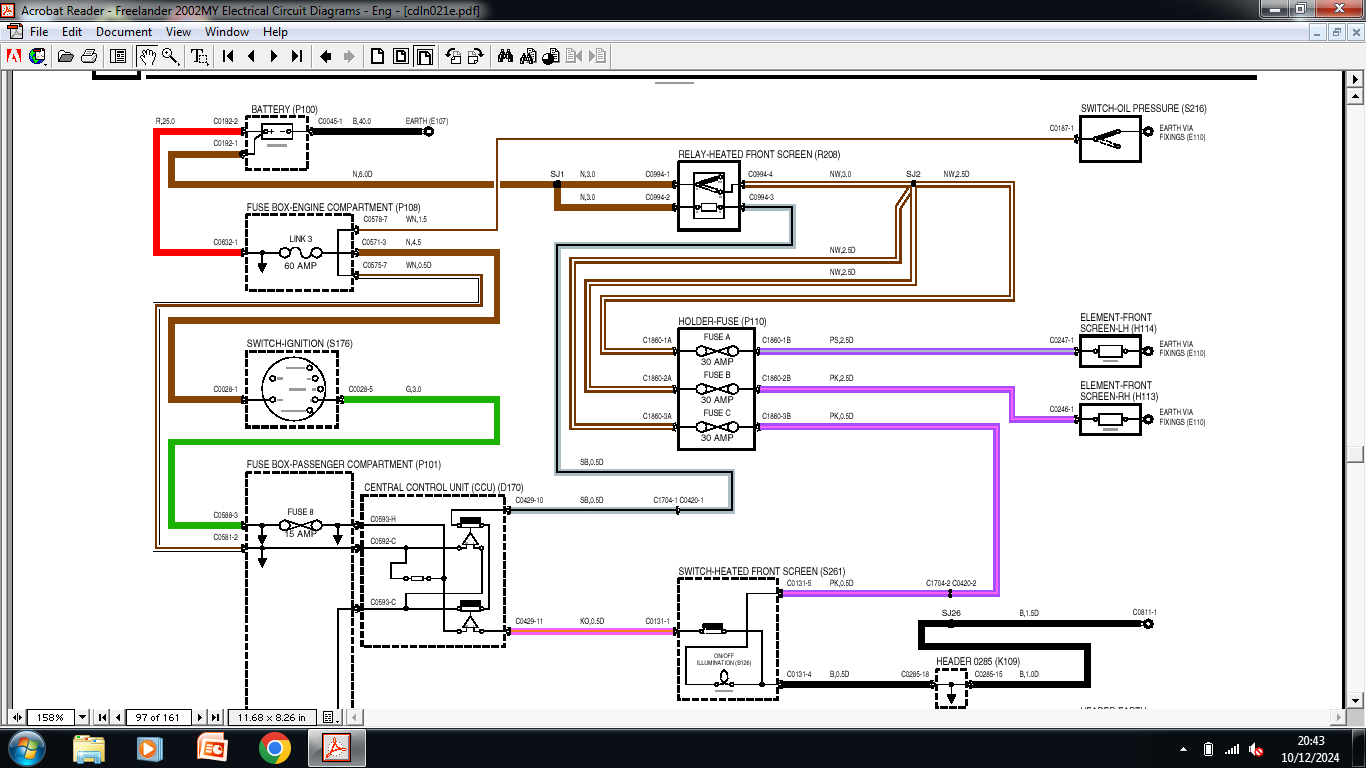Image resolution: width=1366 pixels, height=768 pixels.
Task: Select the Text Select tool
Action: tap(199, 56)
